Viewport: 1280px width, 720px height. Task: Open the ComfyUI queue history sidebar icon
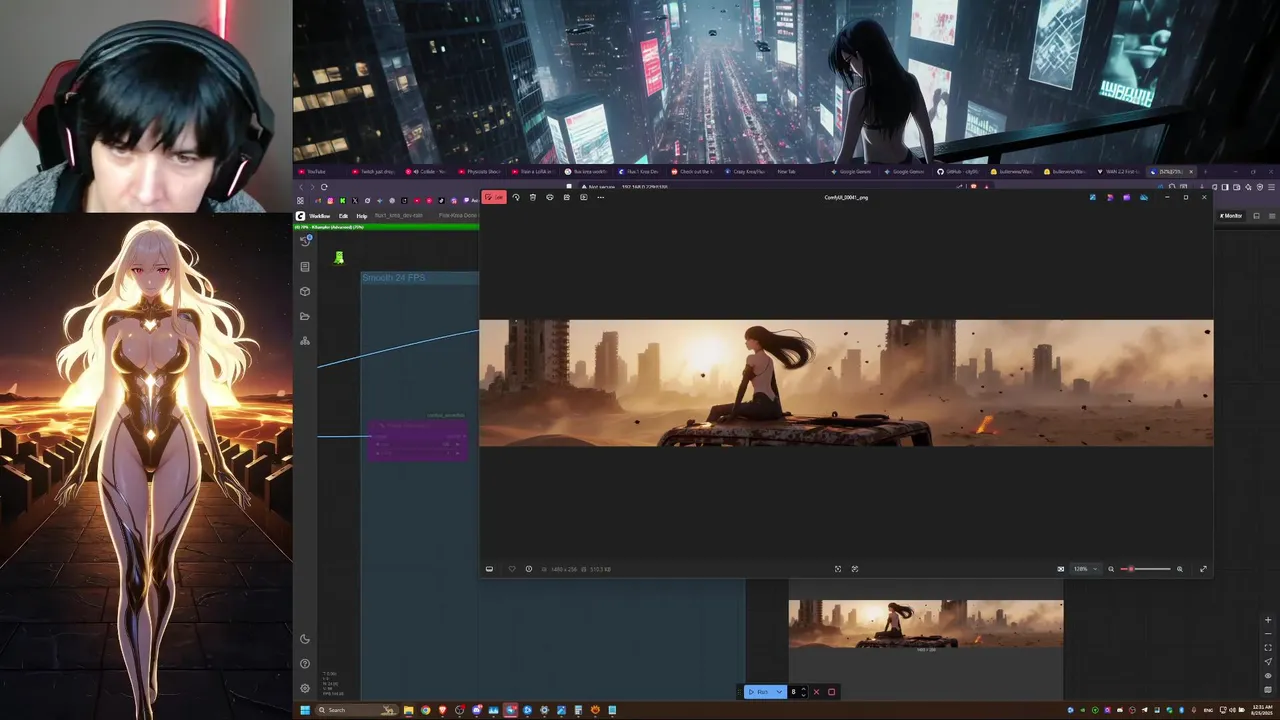click(305, 241)
